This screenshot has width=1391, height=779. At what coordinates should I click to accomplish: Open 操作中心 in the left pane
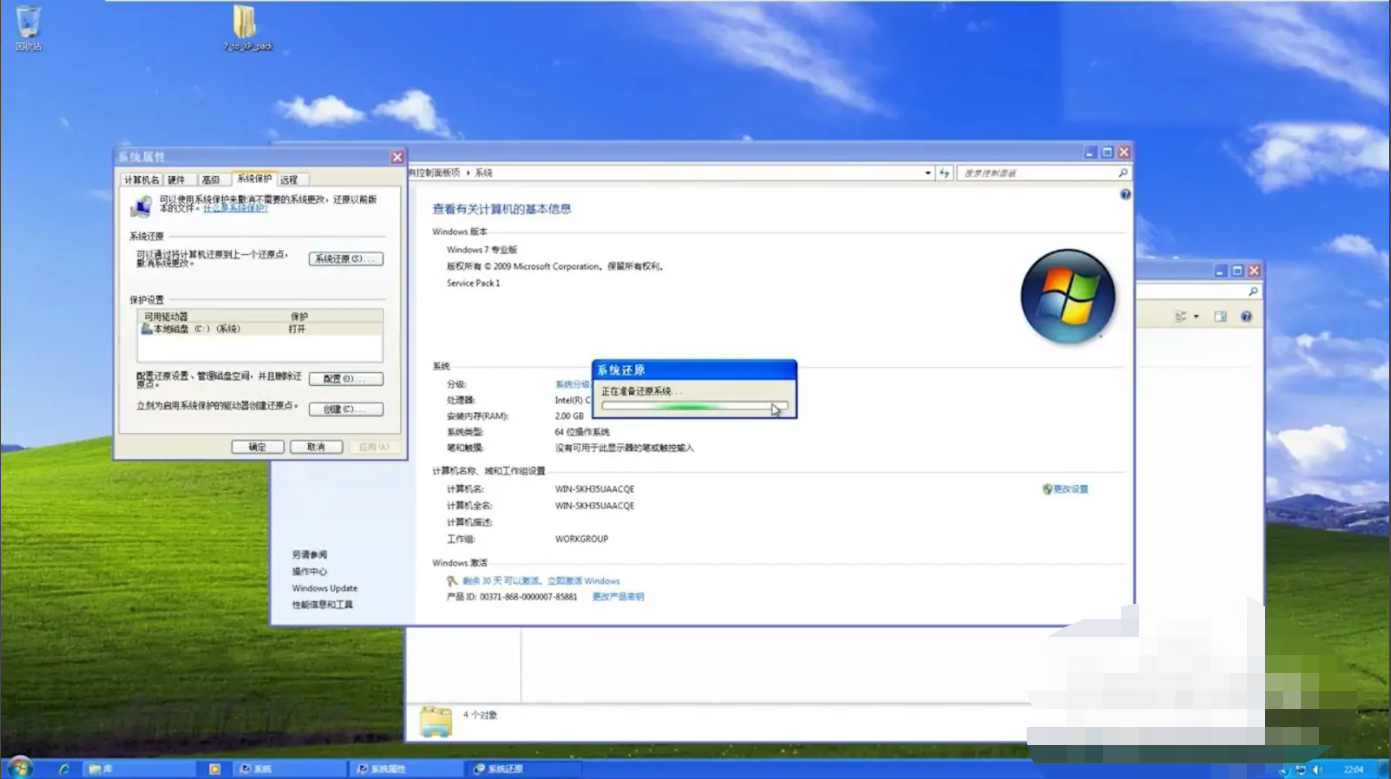[x=310, y=572]
